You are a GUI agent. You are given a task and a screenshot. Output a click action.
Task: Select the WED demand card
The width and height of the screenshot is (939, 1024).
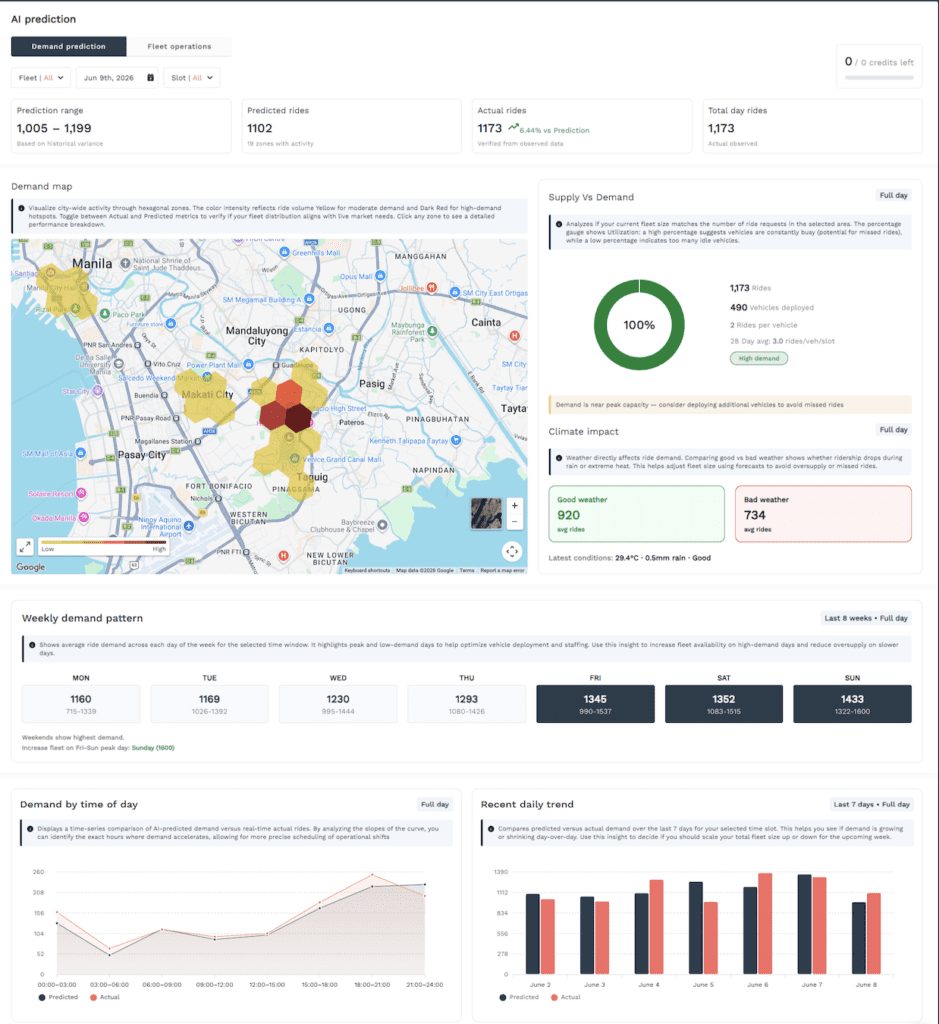(x=338, y=704)
